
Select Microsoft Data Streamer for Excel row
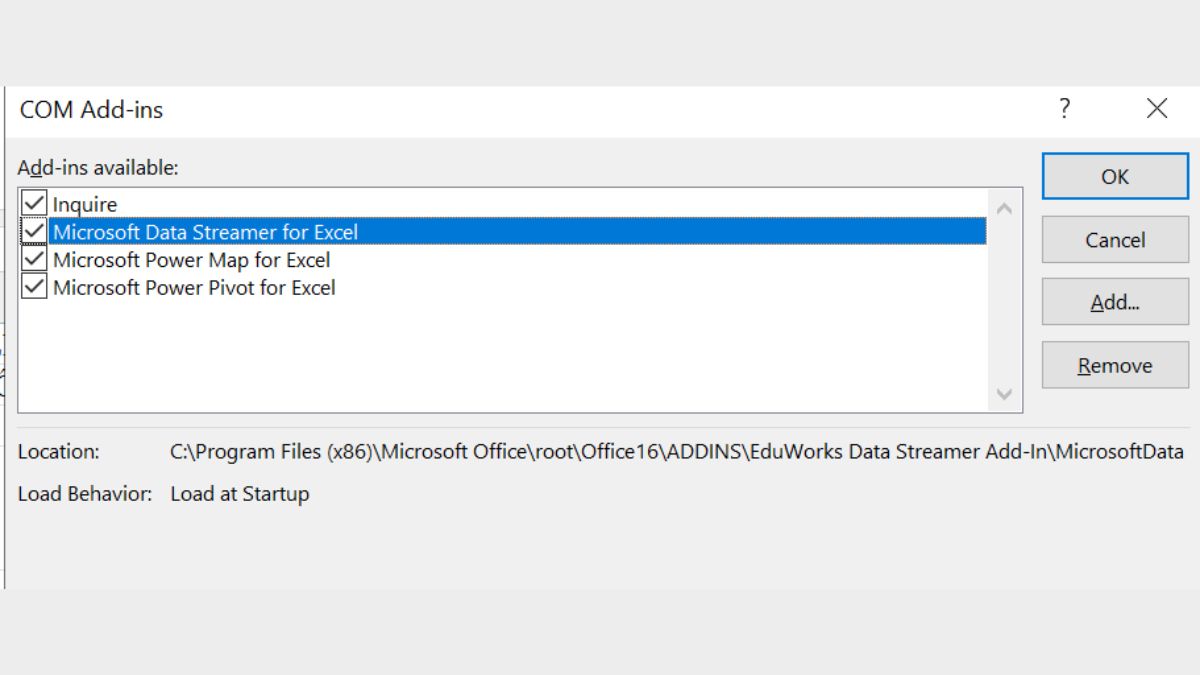point(205,232)
